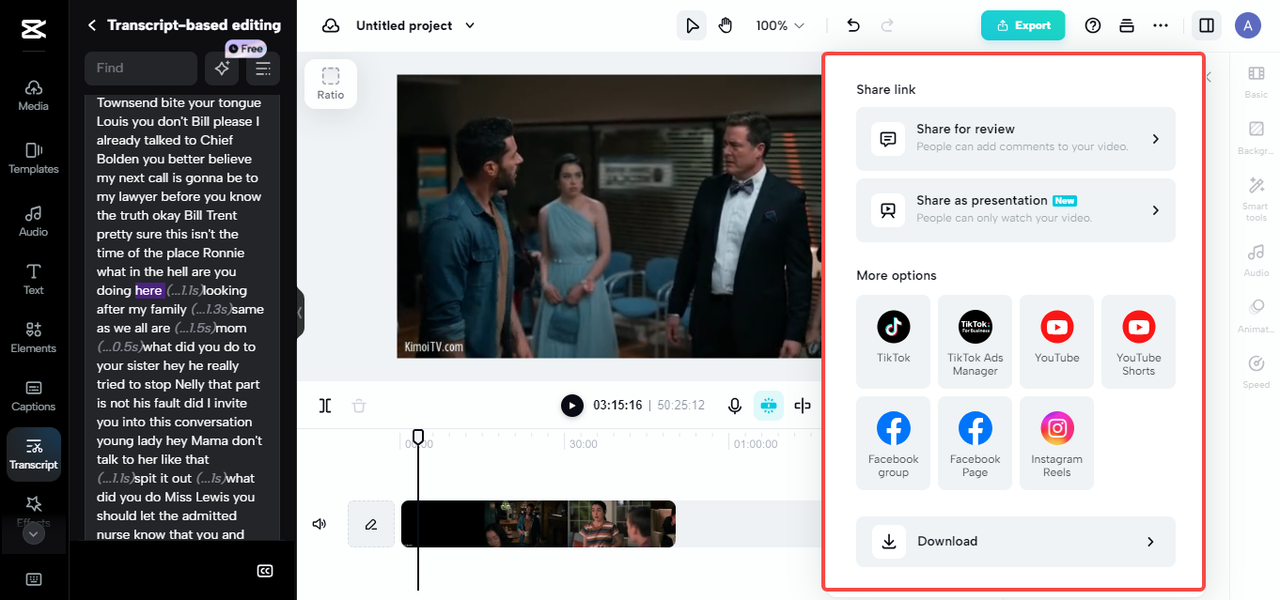Open Share for review option
The width and height of the screenshot is (1280, 600).
1016,139
